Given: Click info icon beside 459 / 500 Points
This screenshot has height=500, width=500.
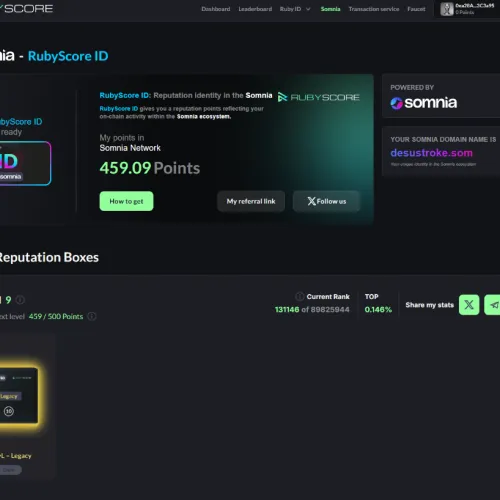Looking at the screenshot, I should point(92,316).
